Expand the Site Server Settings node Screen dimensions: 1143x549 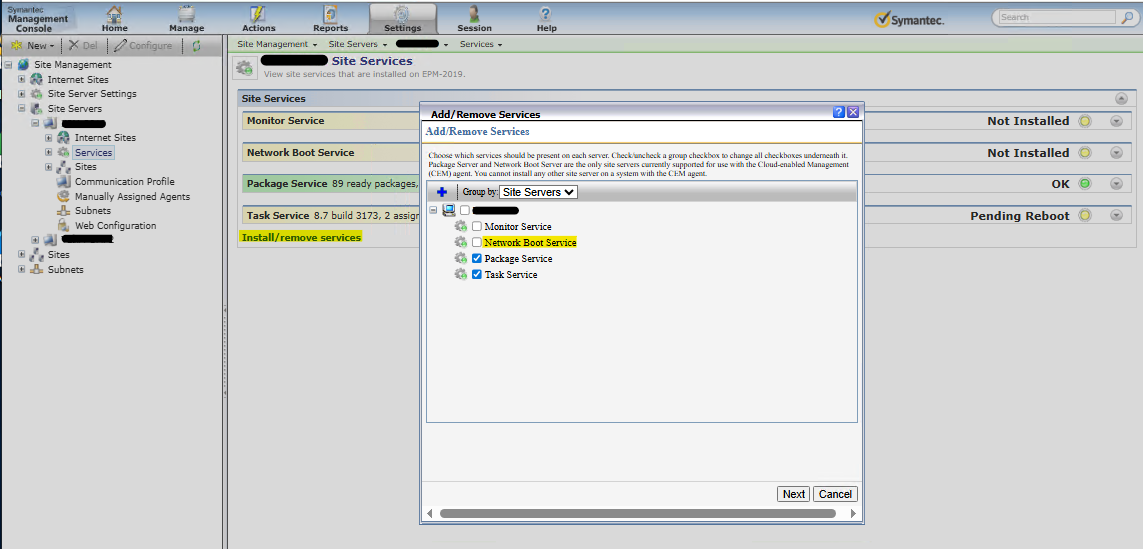pos(22,94)
